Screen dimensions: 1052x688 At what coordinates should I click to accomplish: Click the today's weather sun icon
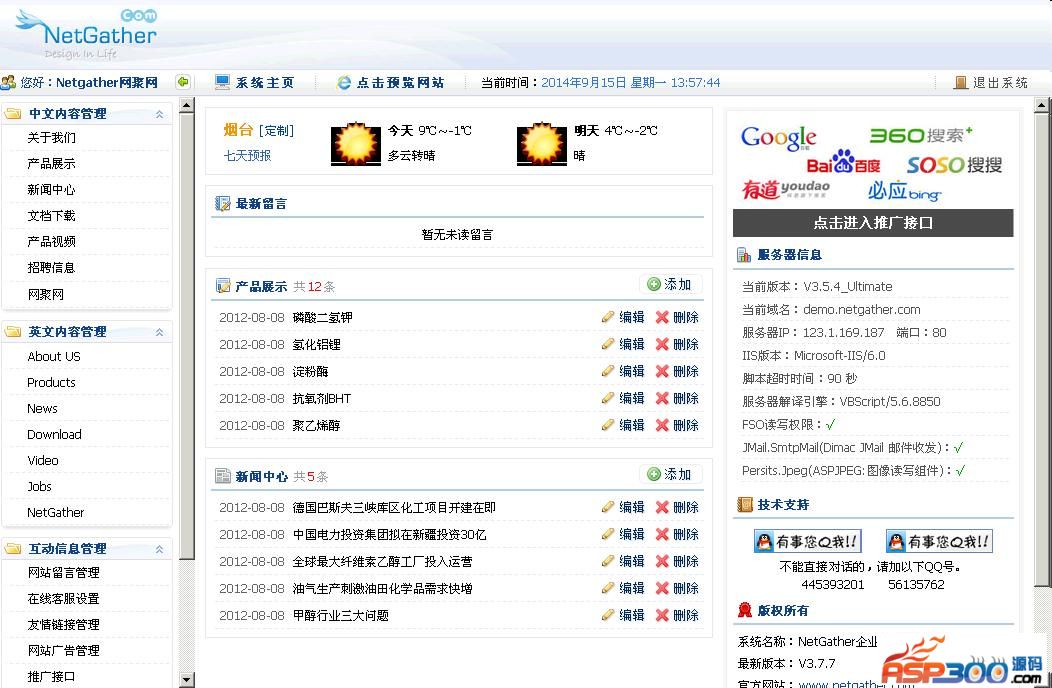tap(356, 144)
